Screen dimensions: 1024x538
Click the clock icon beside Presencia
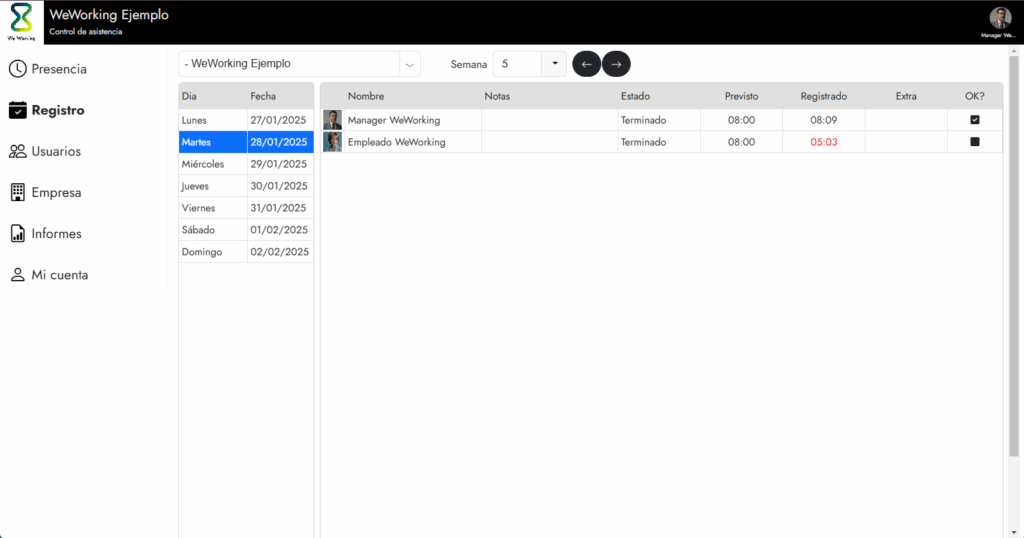coord(17,69)
